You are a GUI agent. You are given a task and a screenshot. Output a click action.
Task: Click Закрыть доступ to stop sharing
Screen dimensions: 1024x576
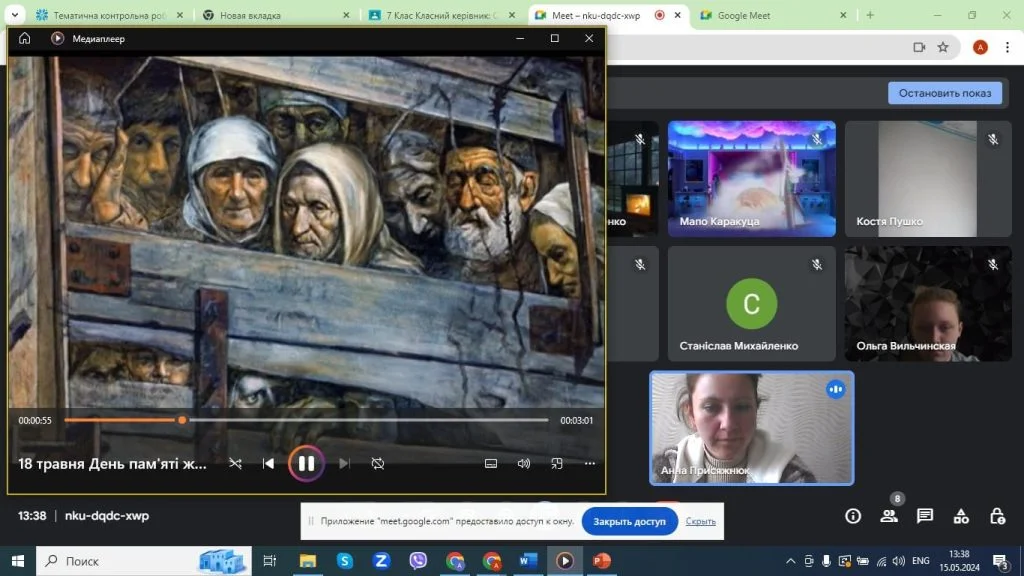630,521
